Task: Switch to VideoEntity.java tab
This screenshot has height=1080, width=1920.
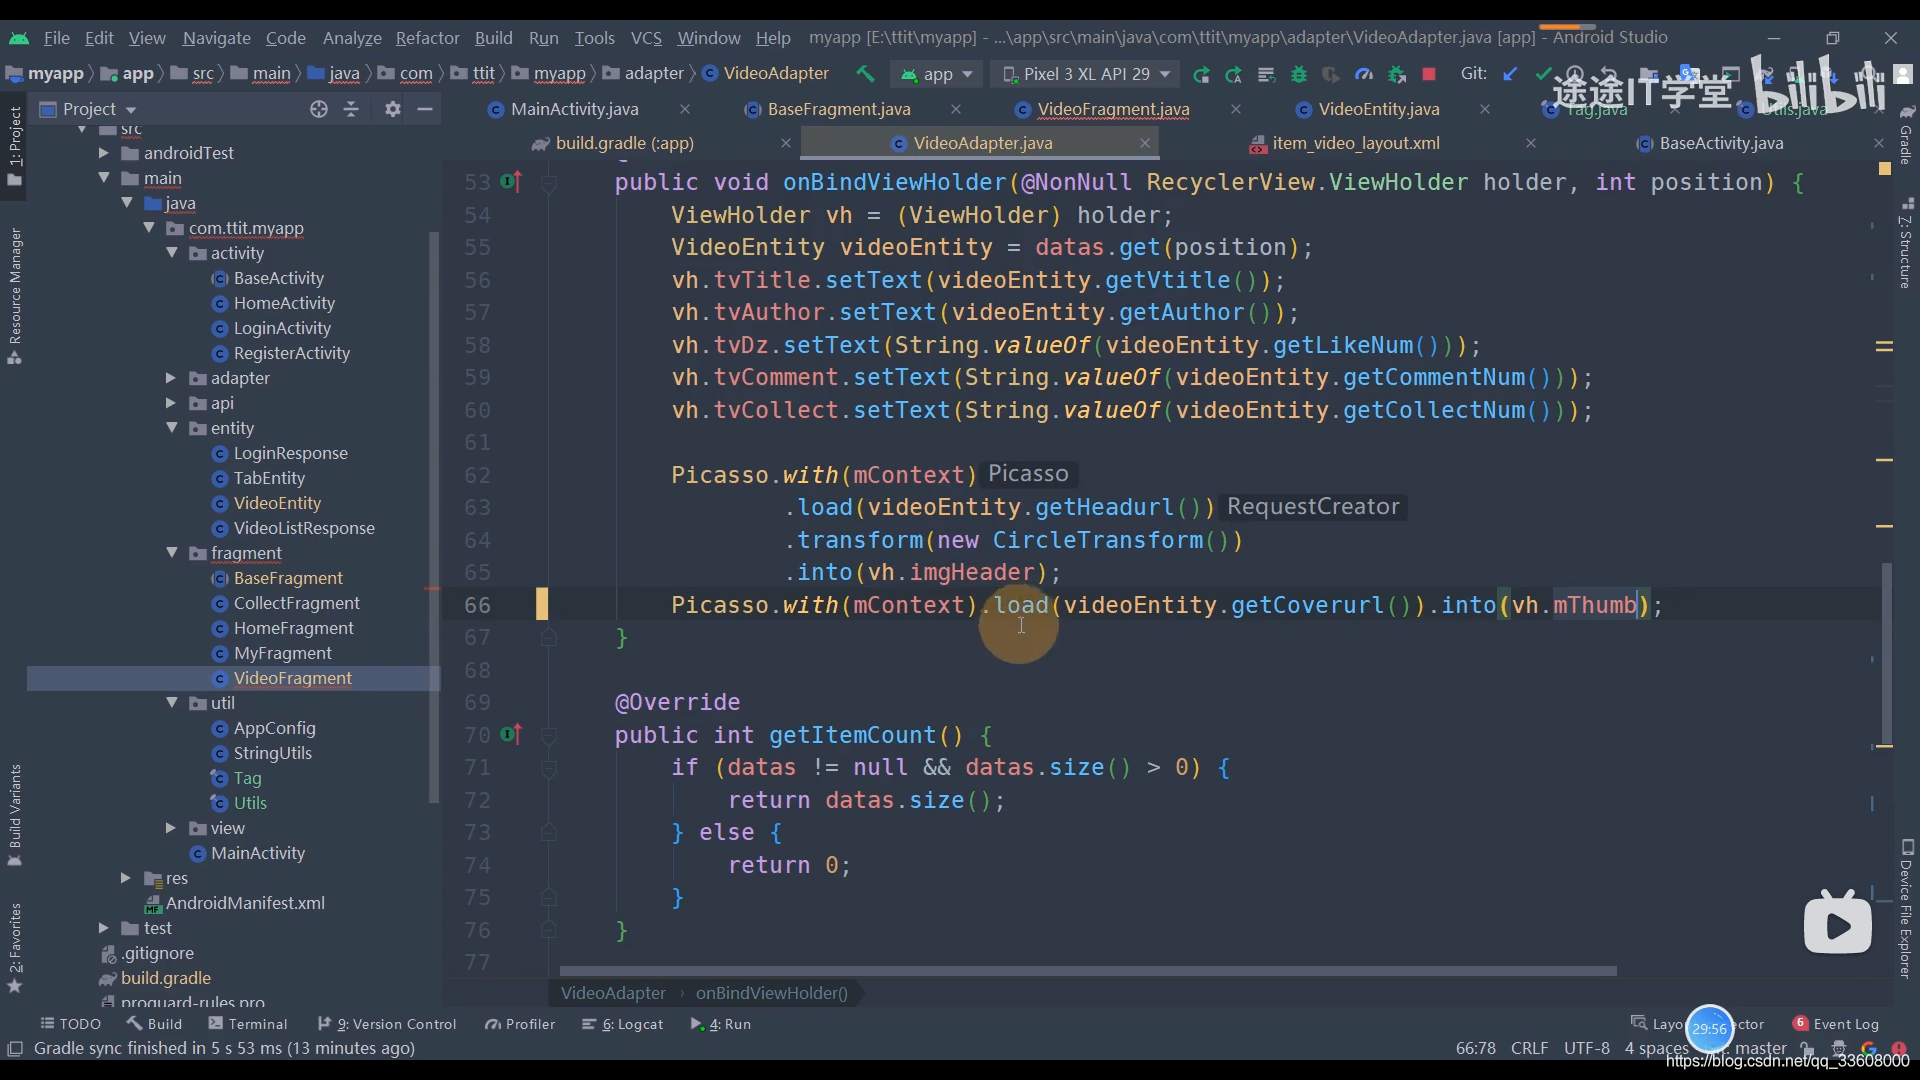Action: (1378, 109)
